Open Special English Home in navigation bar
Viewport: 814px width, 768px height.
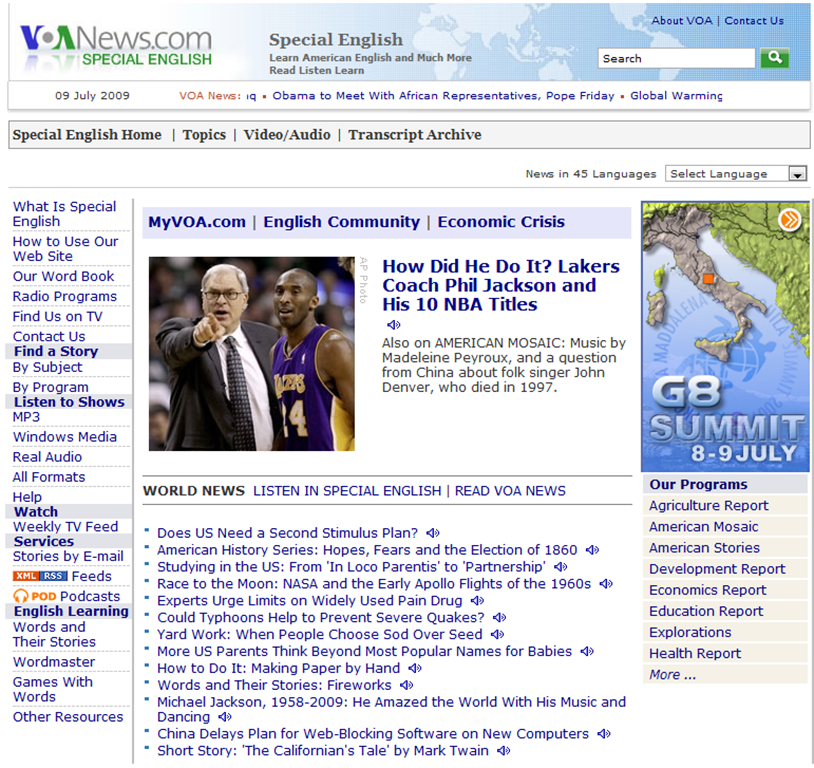[87, 135]
